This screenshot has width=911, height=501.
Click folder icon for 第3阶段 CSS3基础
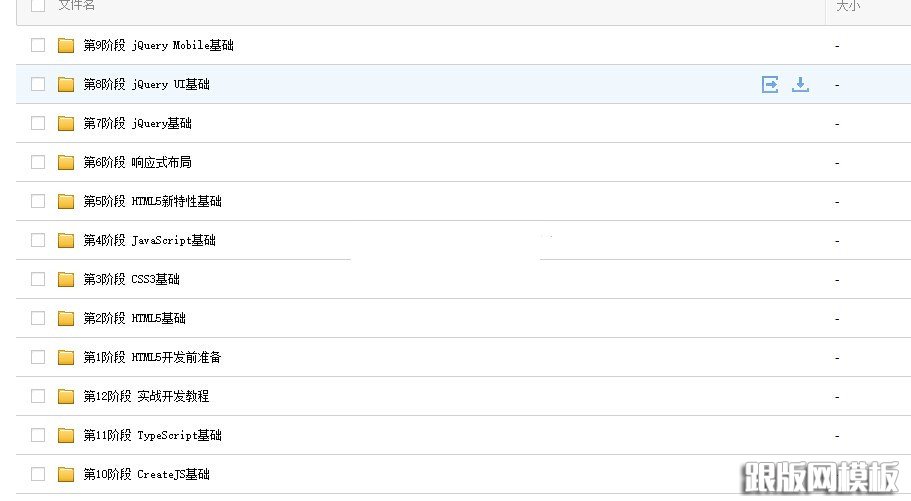point(66,279)
